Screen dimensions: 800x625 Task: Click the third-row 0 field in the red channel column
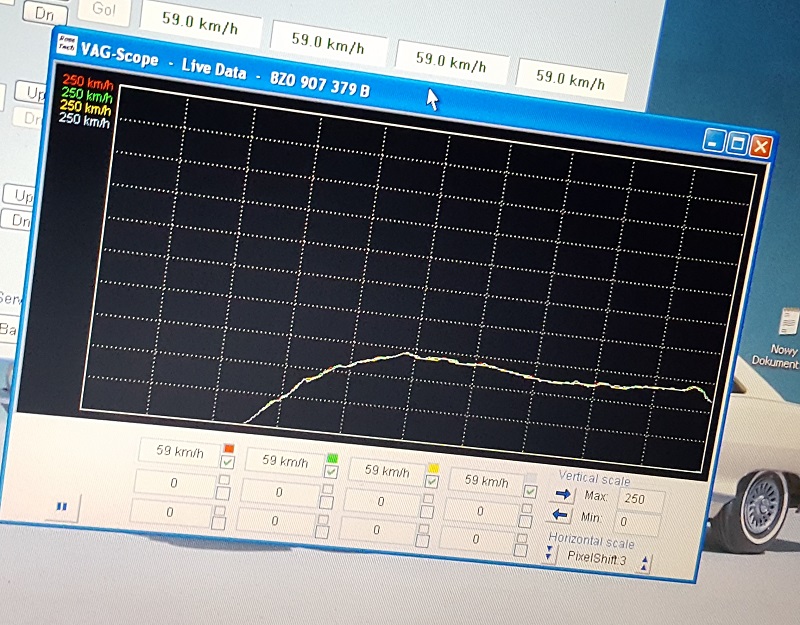[x=170, y=512]
